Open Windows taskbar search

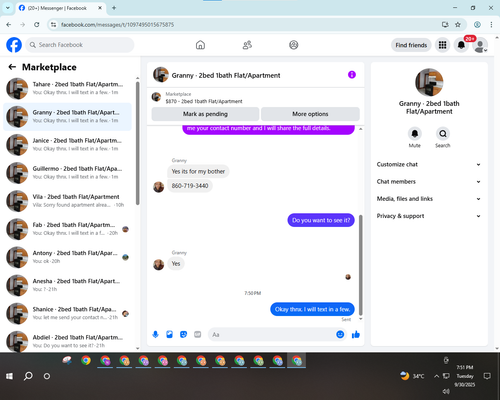tap(28, 376)
